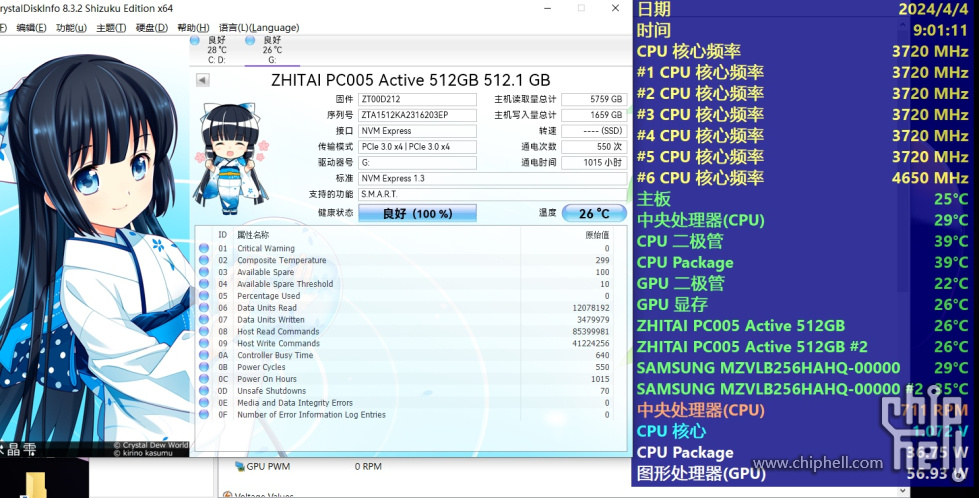Select the C: D: disk tab
This screenshot has height=498, width=979.
[x=217, y=49]
